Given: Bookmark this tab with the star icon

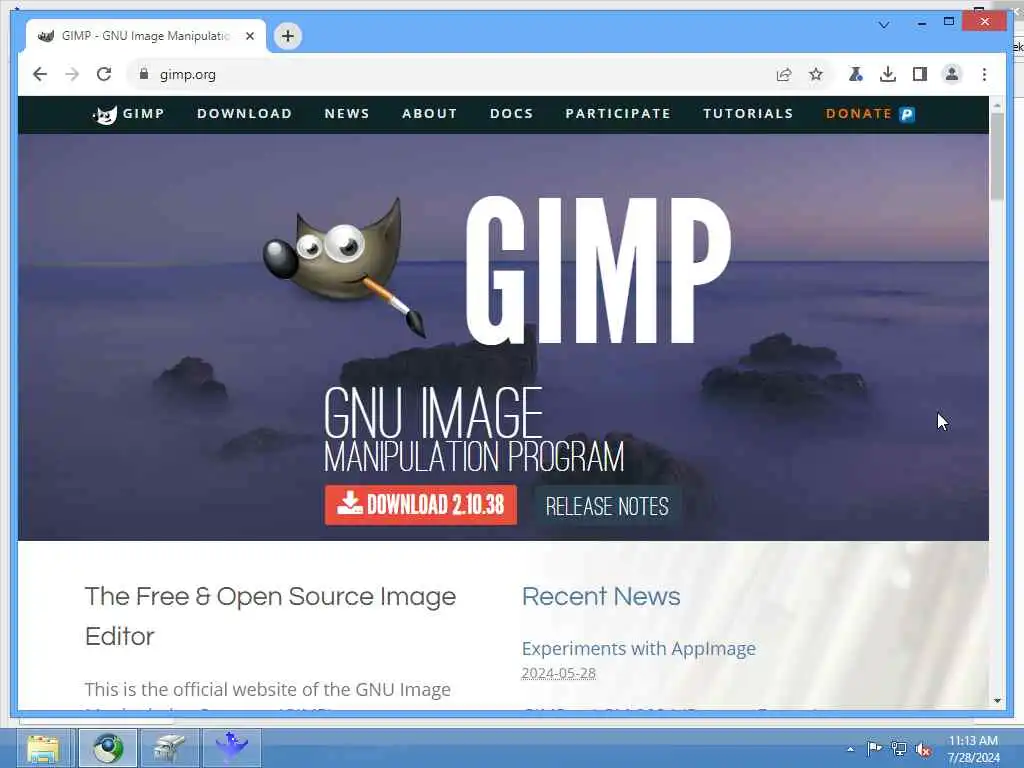Looking at the screenshot, I should 816,74.
